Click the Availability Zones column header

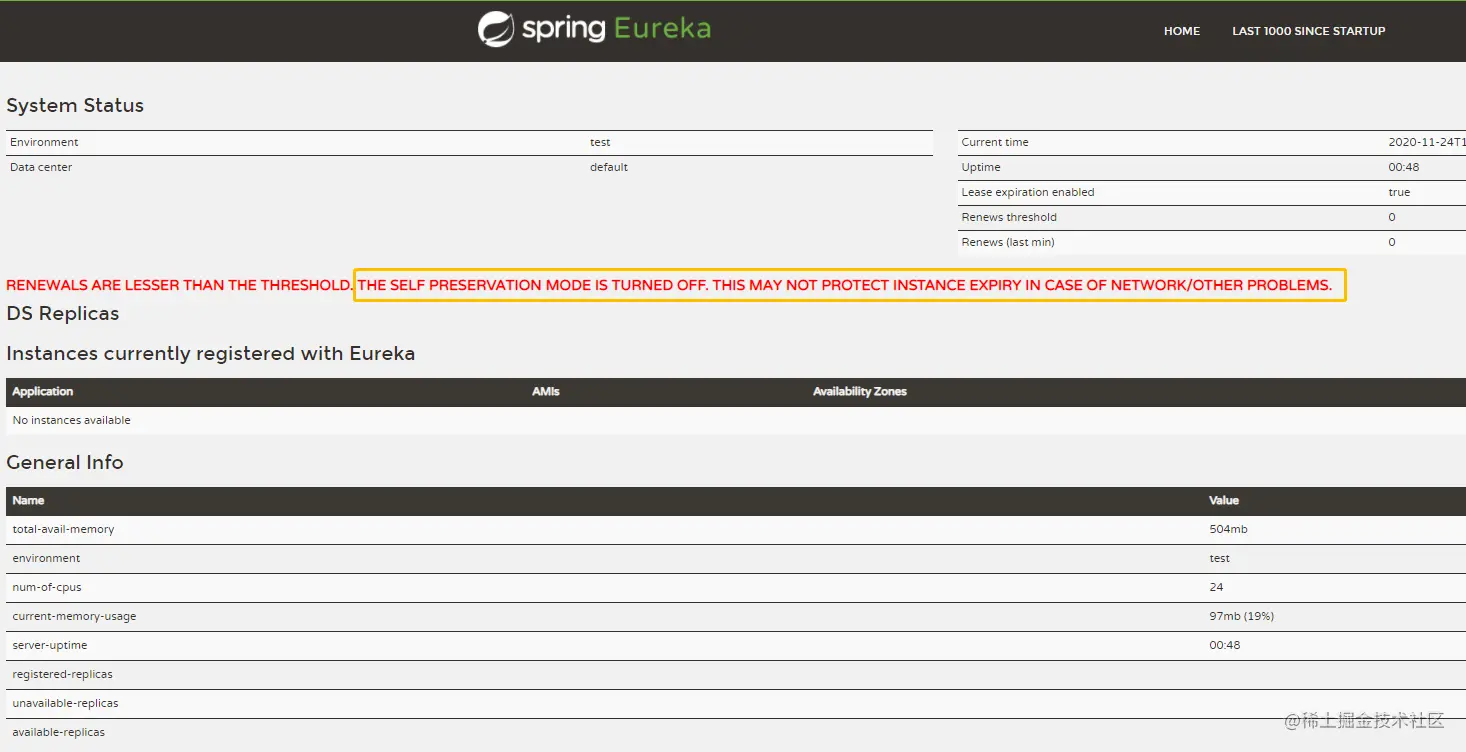(860, 392)
